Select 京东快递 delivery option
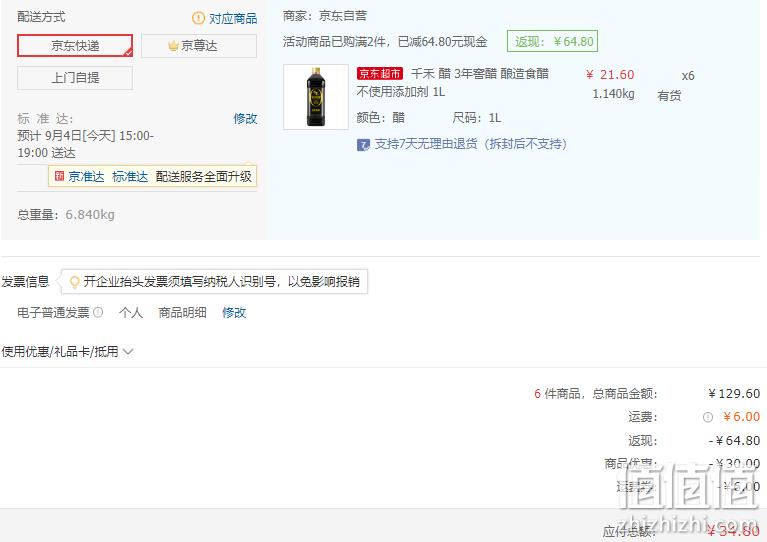The height and width of the screenshot is (542, 767). click(x=75, y=45)
